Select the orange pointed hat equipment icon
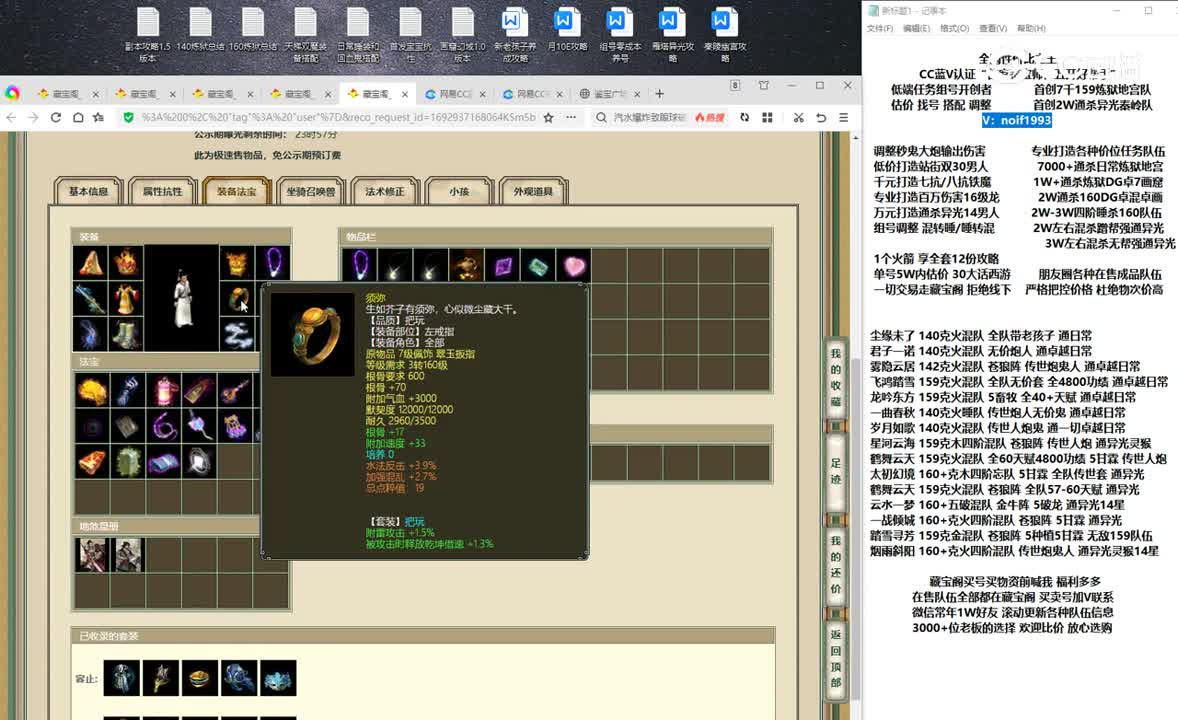 [x=90, y=263]
